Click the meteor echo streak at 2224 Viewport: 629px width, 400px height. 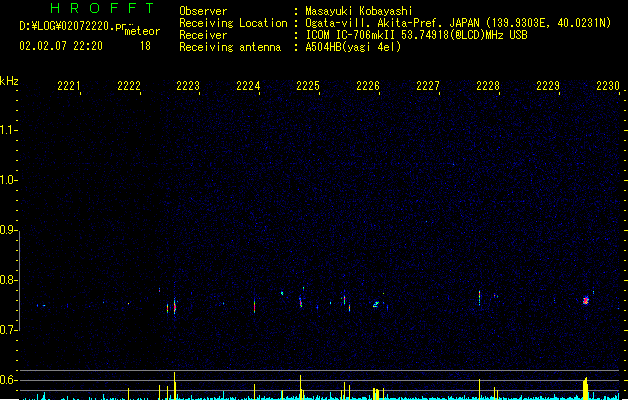(254, 306)
